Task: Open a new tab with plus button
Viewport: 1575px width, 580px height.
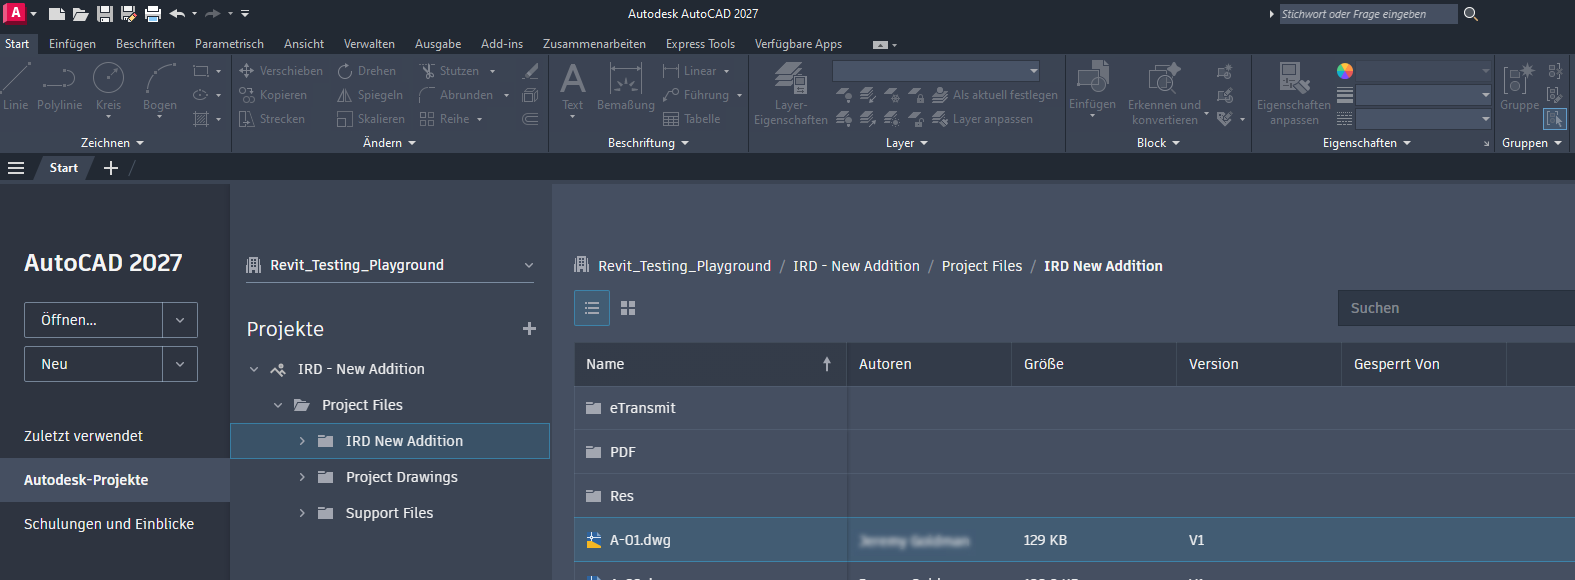Action: point(111,168)
